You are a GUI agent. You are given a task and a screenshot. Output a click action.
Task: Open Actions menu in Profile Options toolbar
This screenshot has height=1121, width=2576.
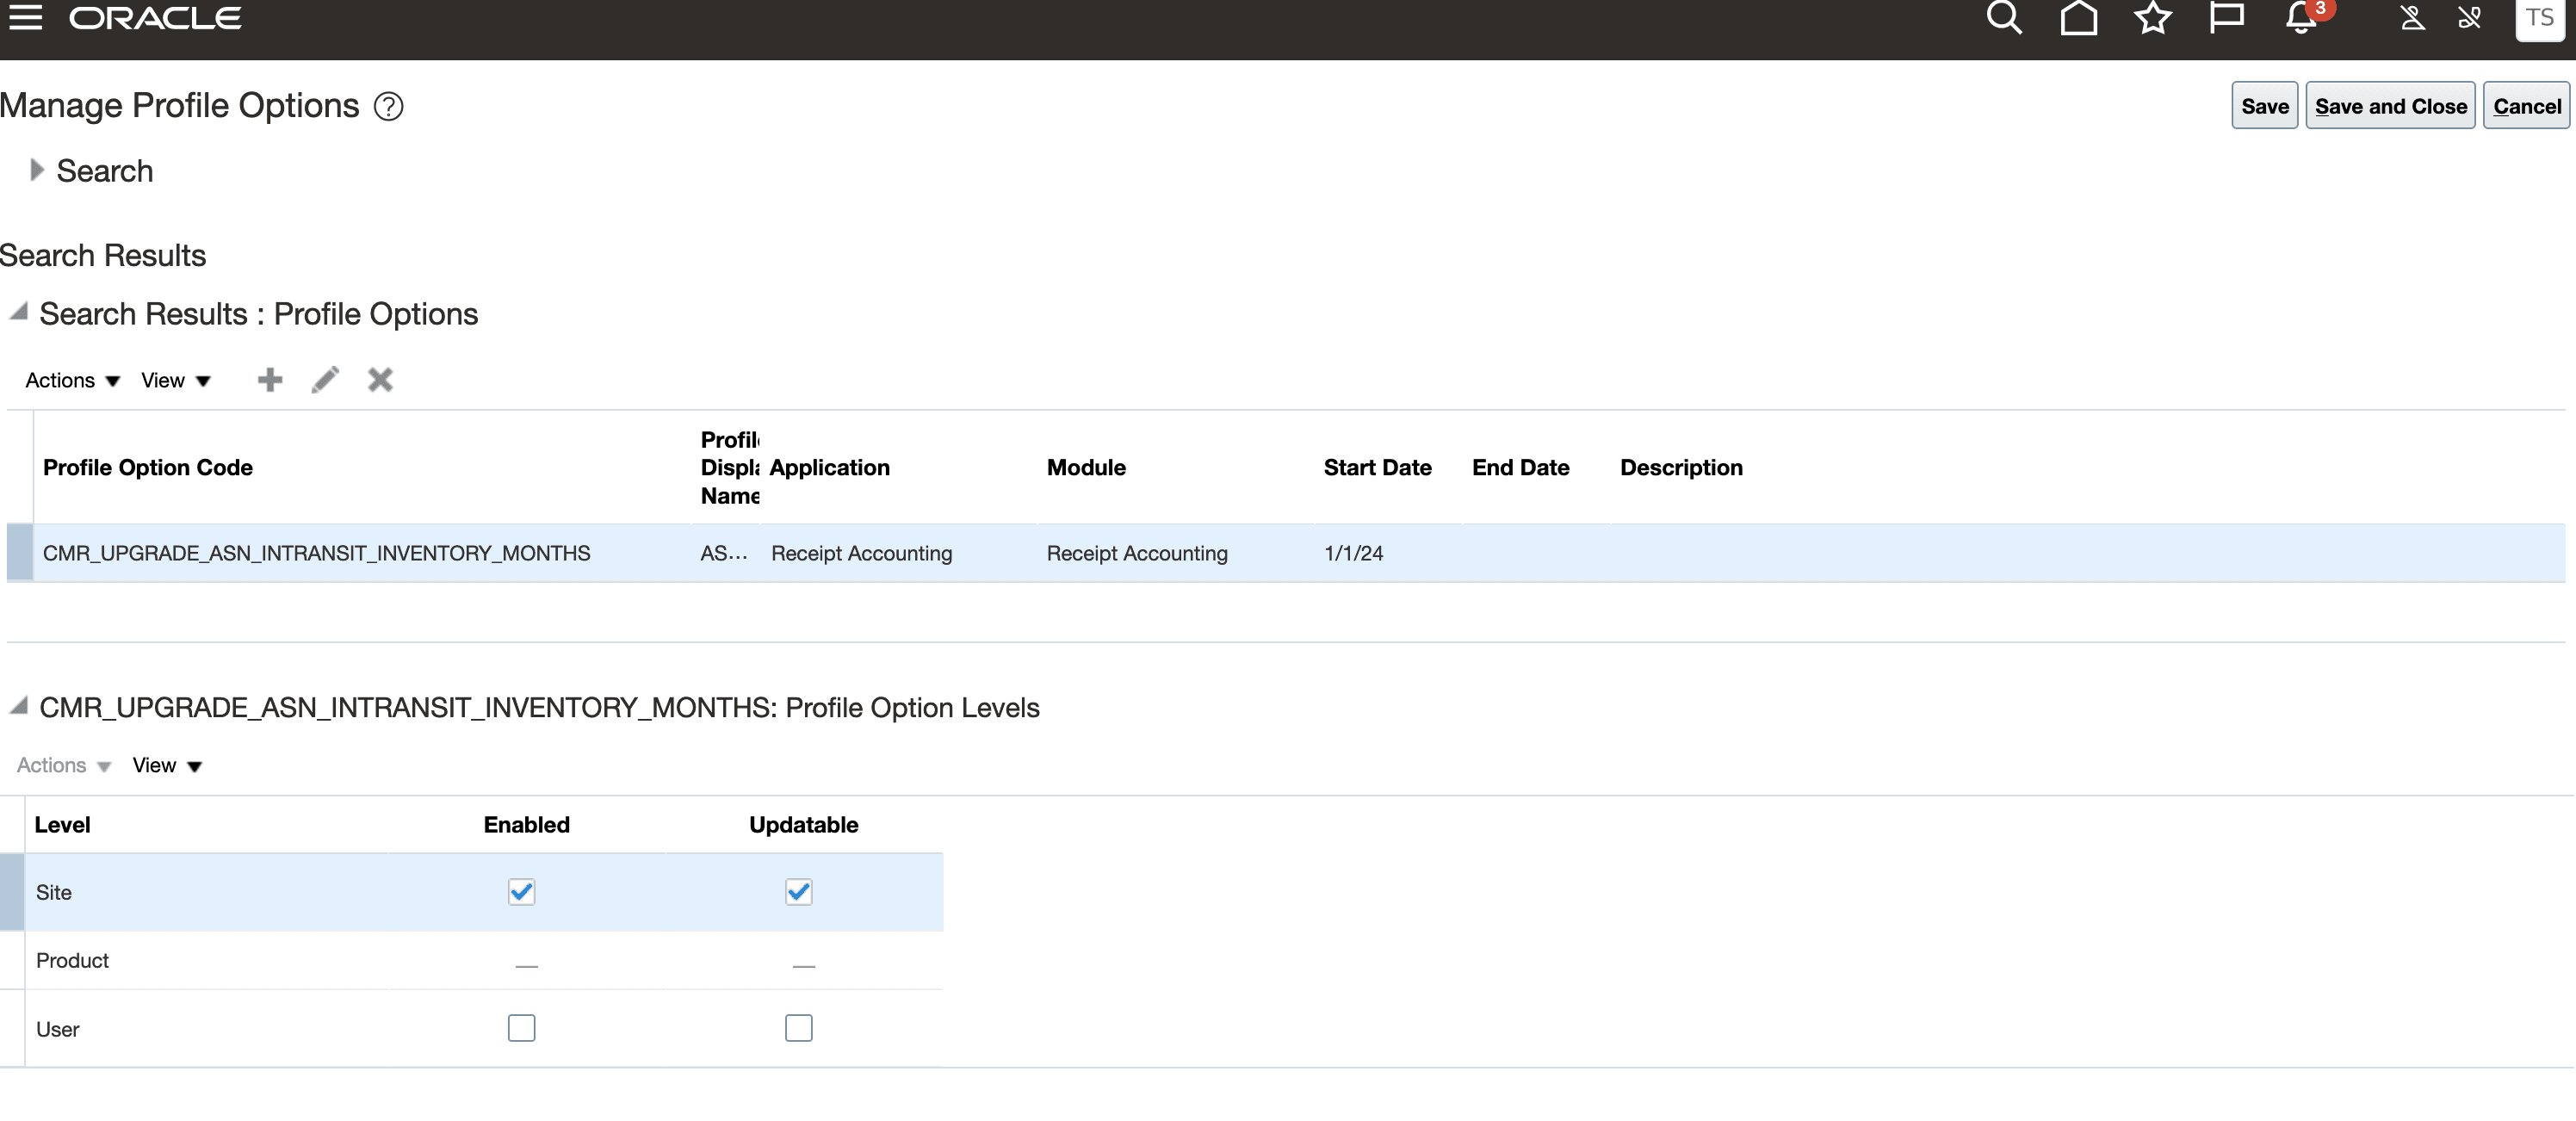click(72, 380)
